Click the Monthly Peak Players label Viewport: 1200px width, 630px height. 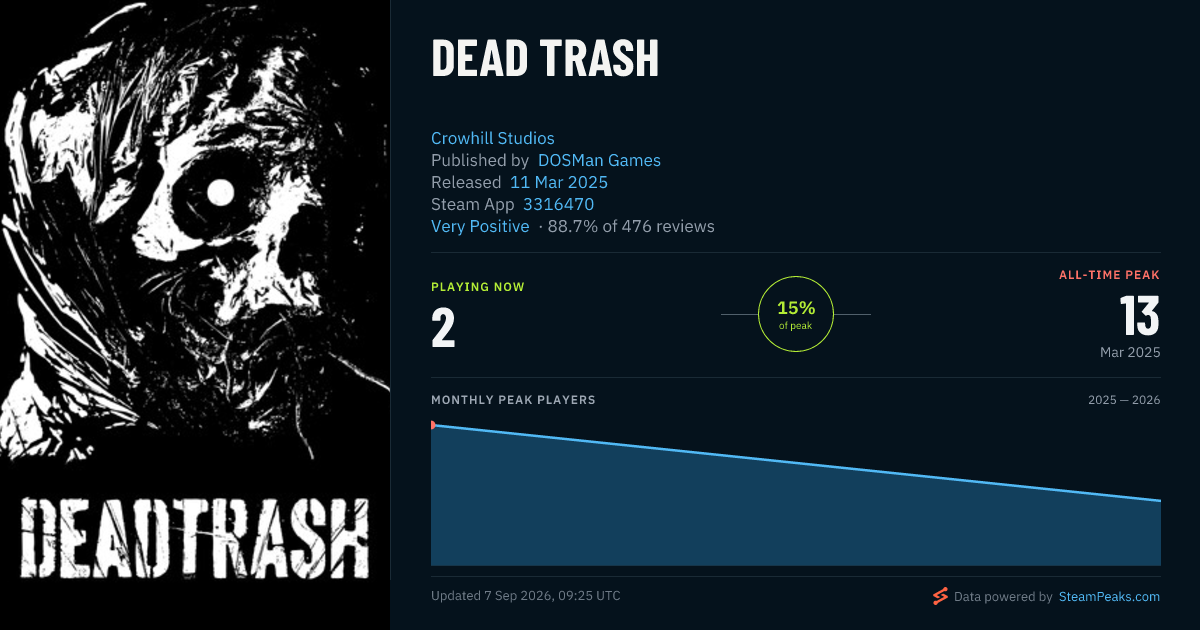(x=513, y=400)
